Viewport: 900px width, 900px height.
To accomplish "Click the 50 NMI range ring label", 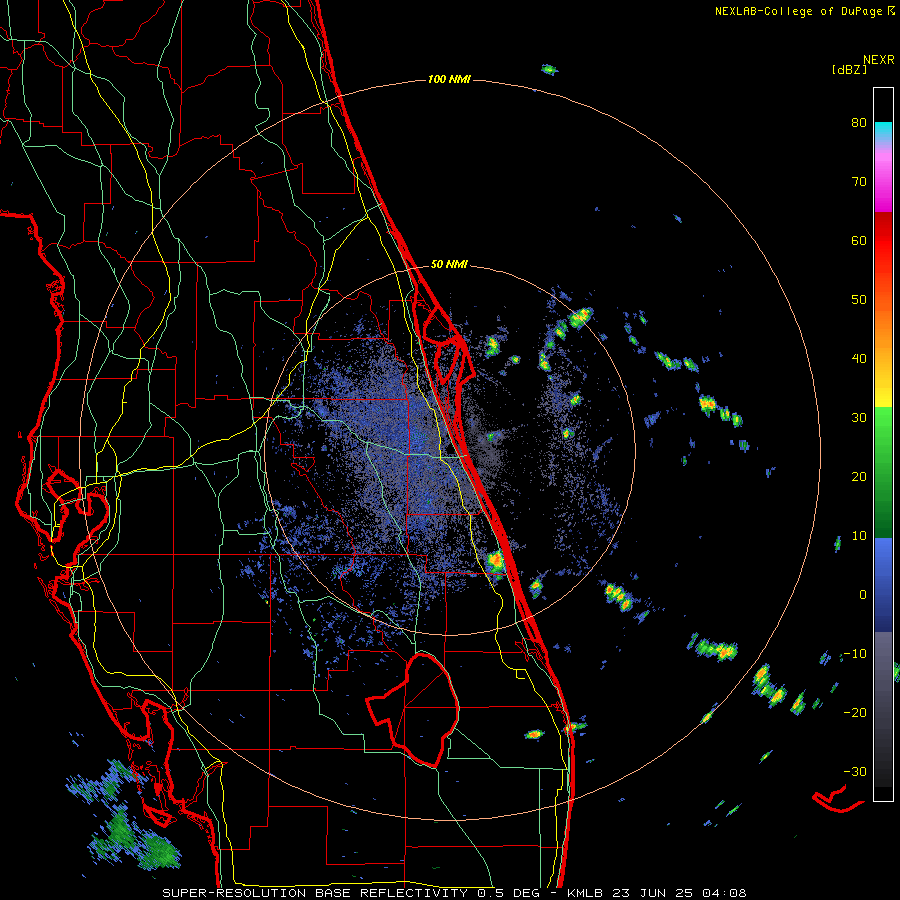I will pyautogui.click(x=449, y=264).
